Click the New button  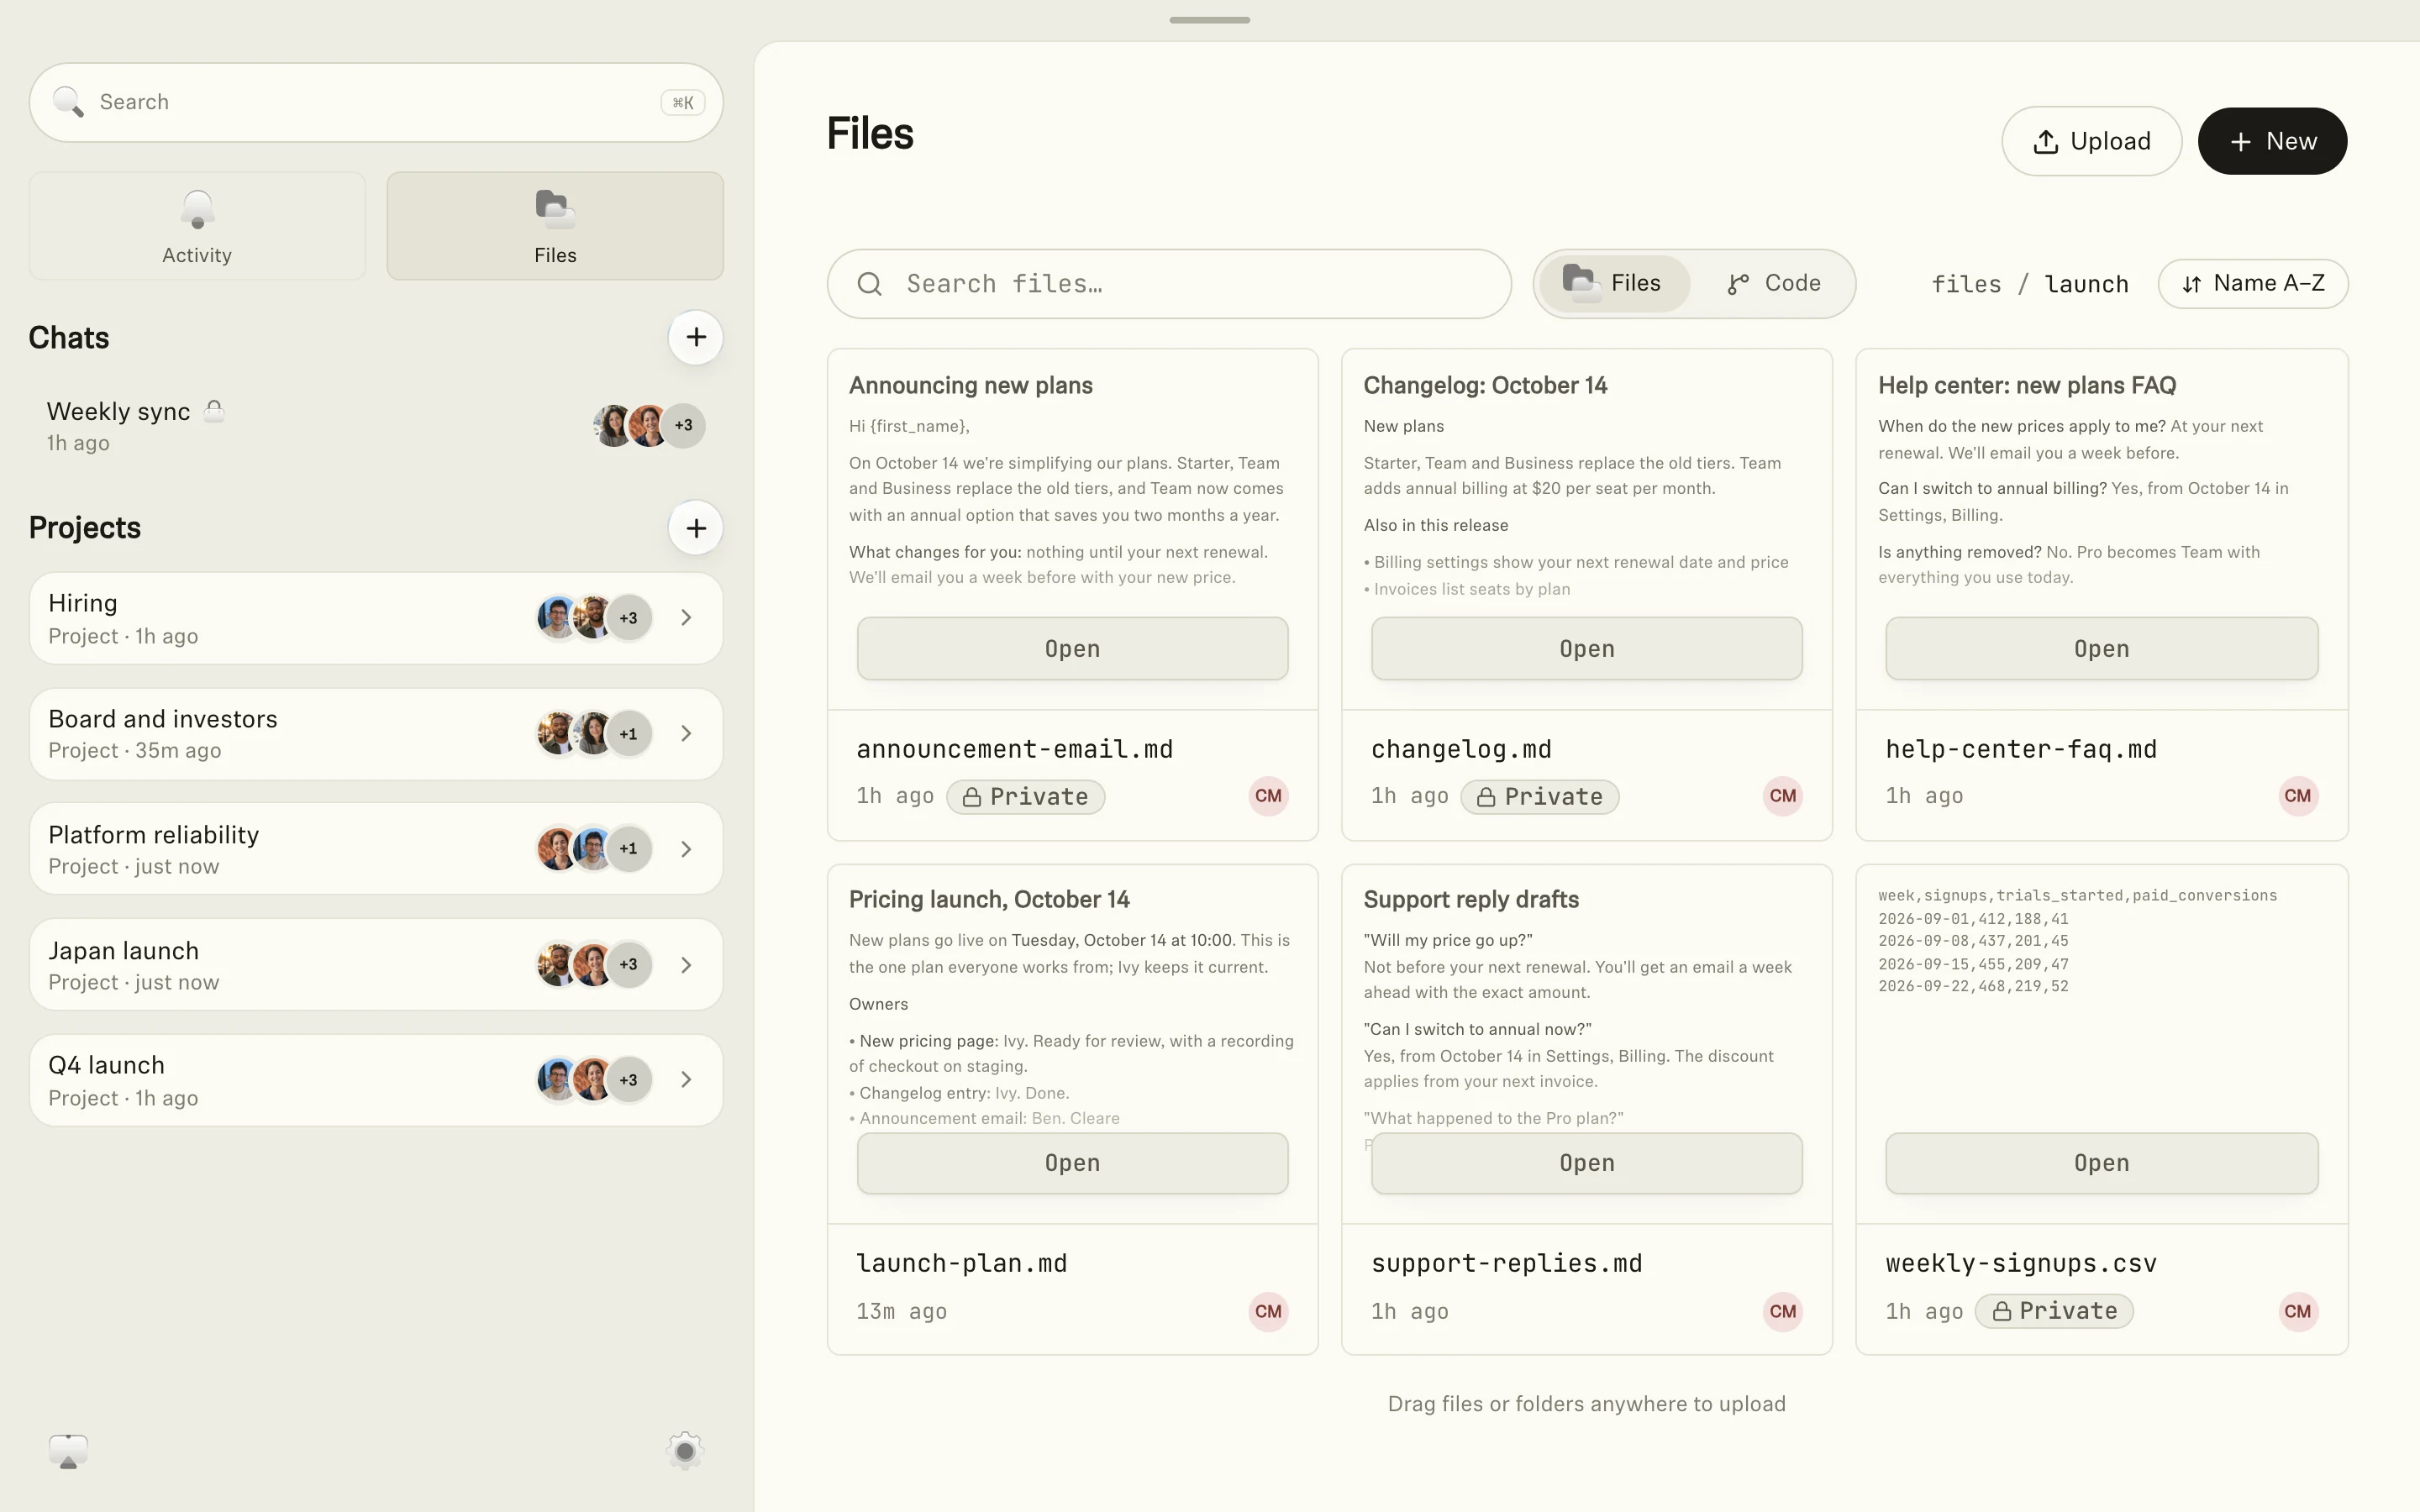pyautogui.click(x=2272, y=141)
